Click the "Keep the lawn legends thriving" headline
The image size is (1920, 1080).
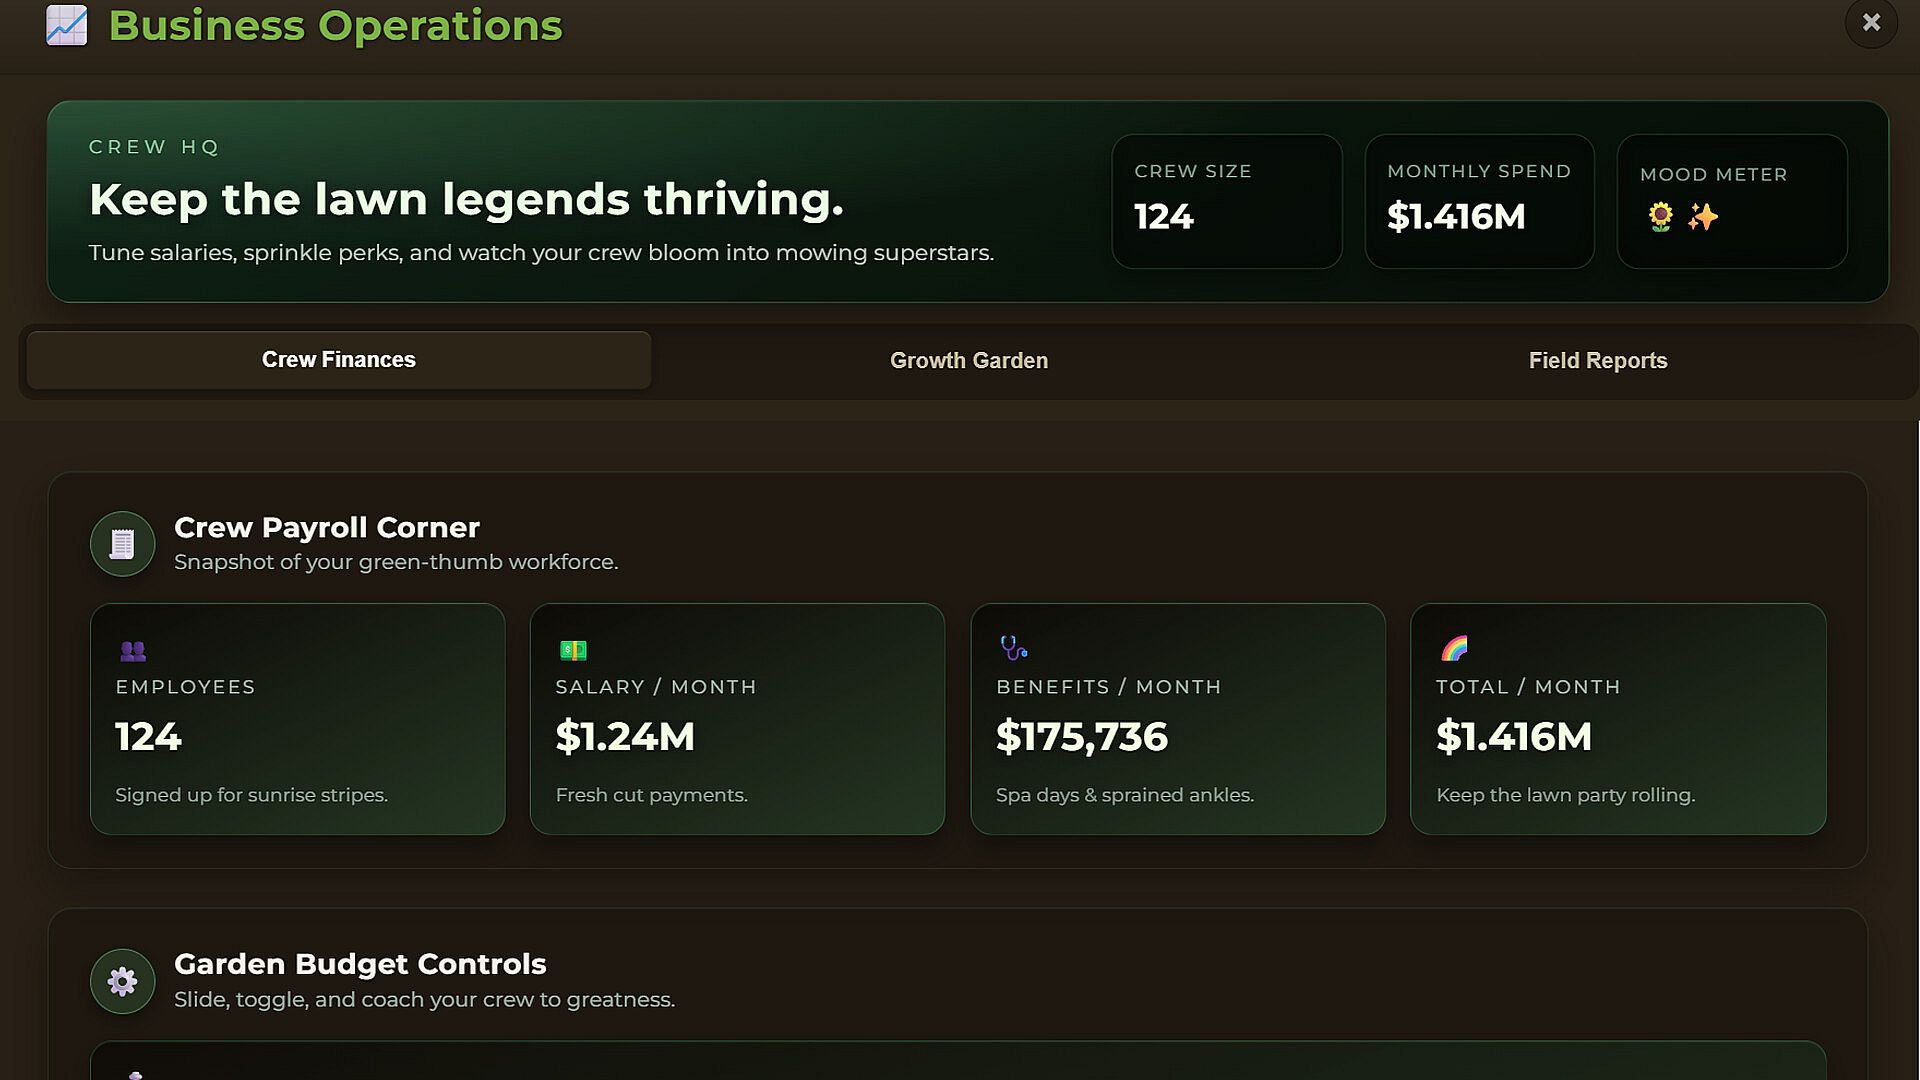point(466,199)
